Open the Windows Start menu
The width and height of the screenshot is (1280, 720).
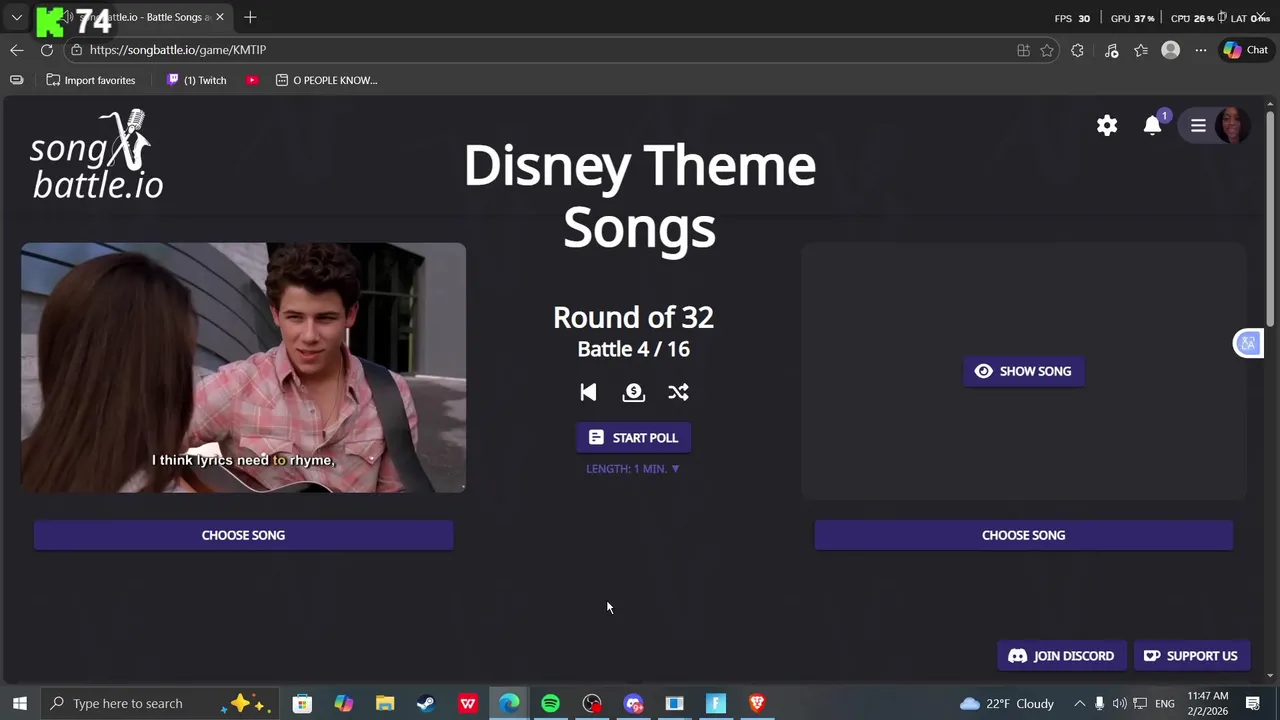tap(19, 703)
